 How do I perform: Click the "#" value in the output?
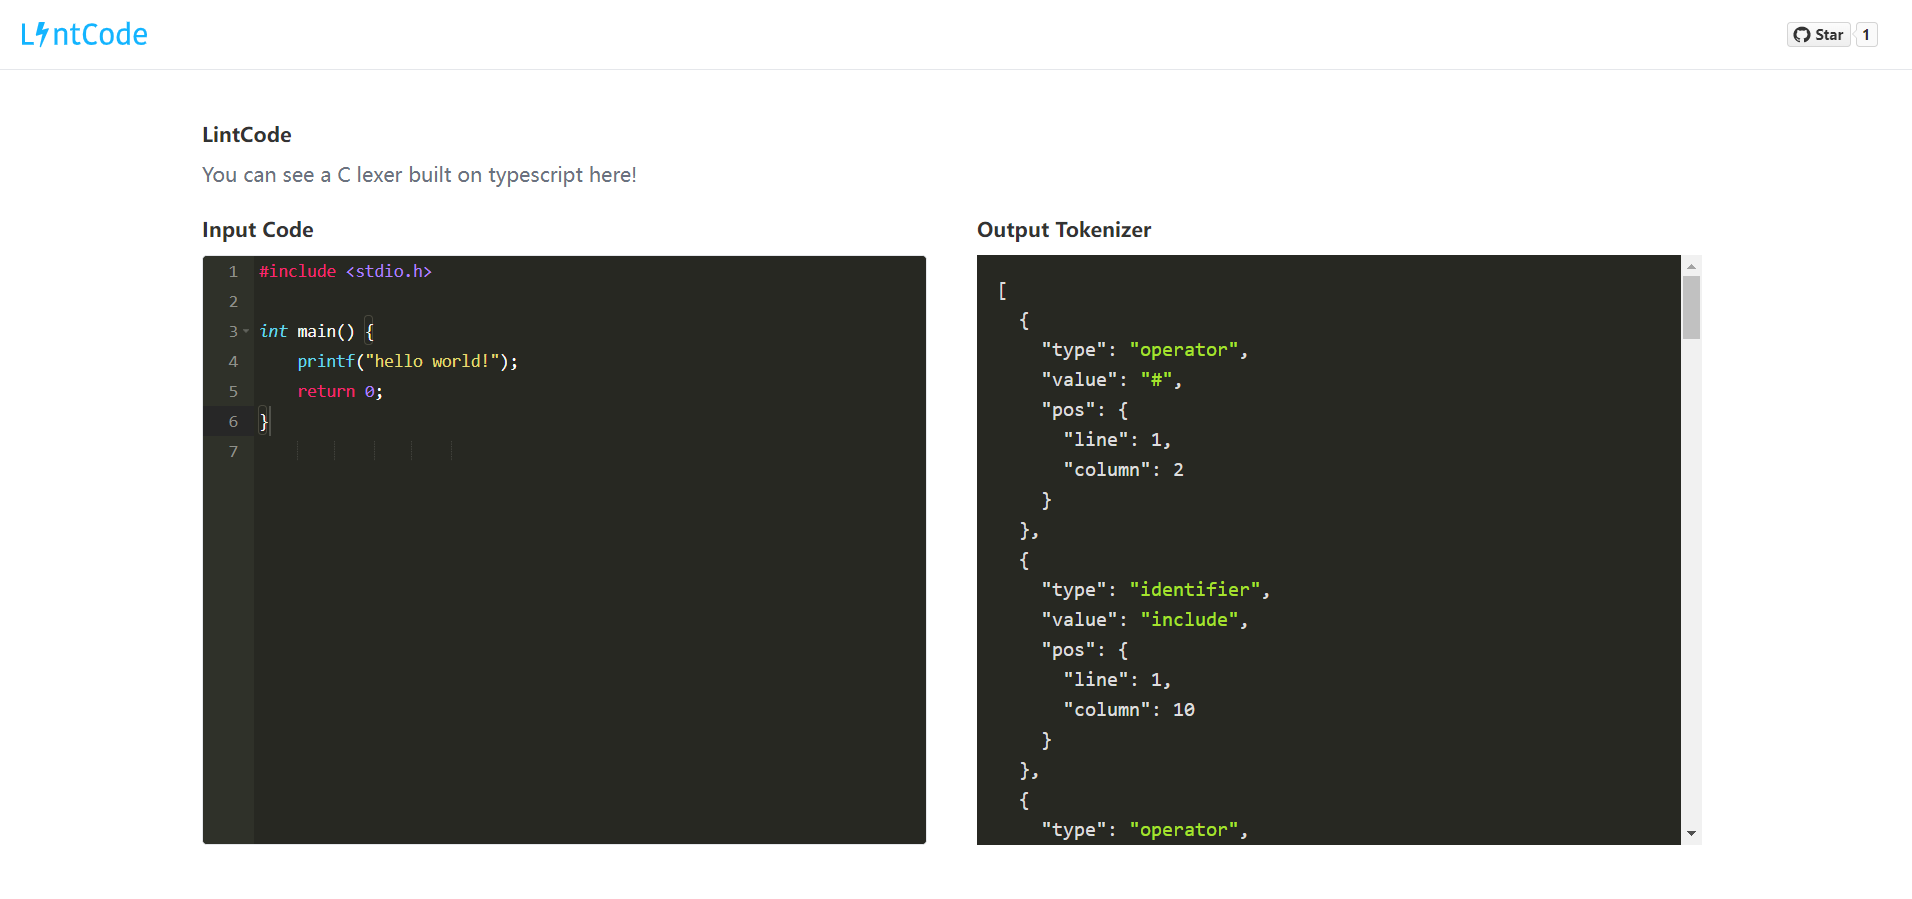[1156, 380]
